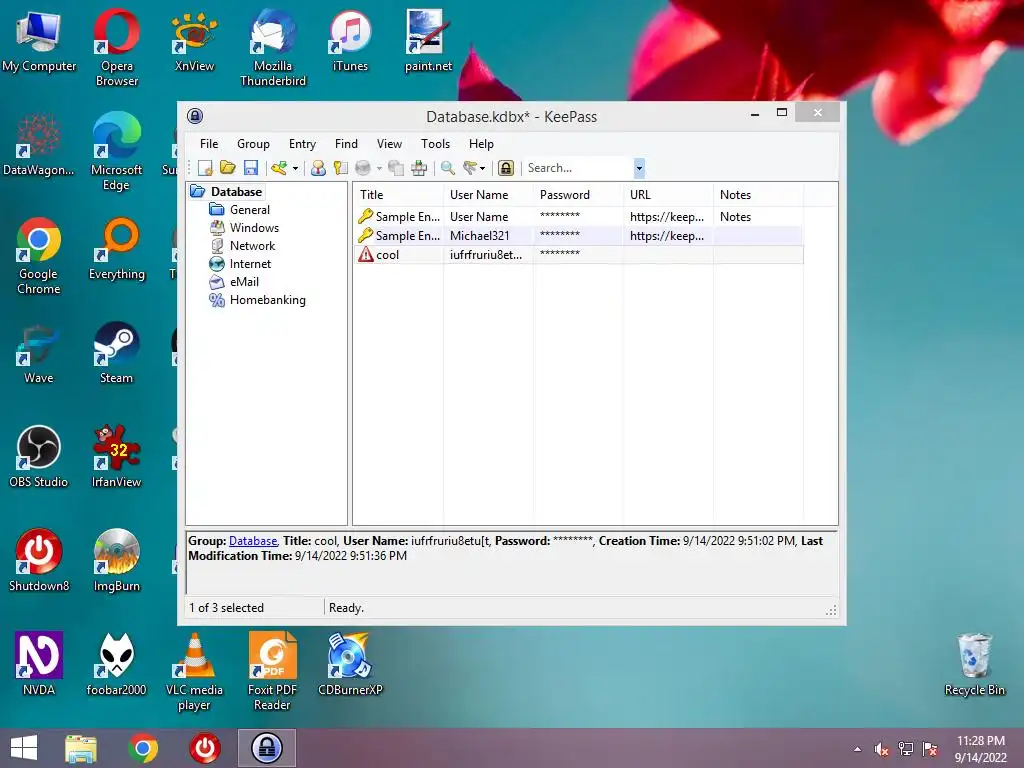The height and width of the screenshot is (768, 1024).
Task: Open the Add Entry dropdown arrow
Action: click(x=295, y=168)
